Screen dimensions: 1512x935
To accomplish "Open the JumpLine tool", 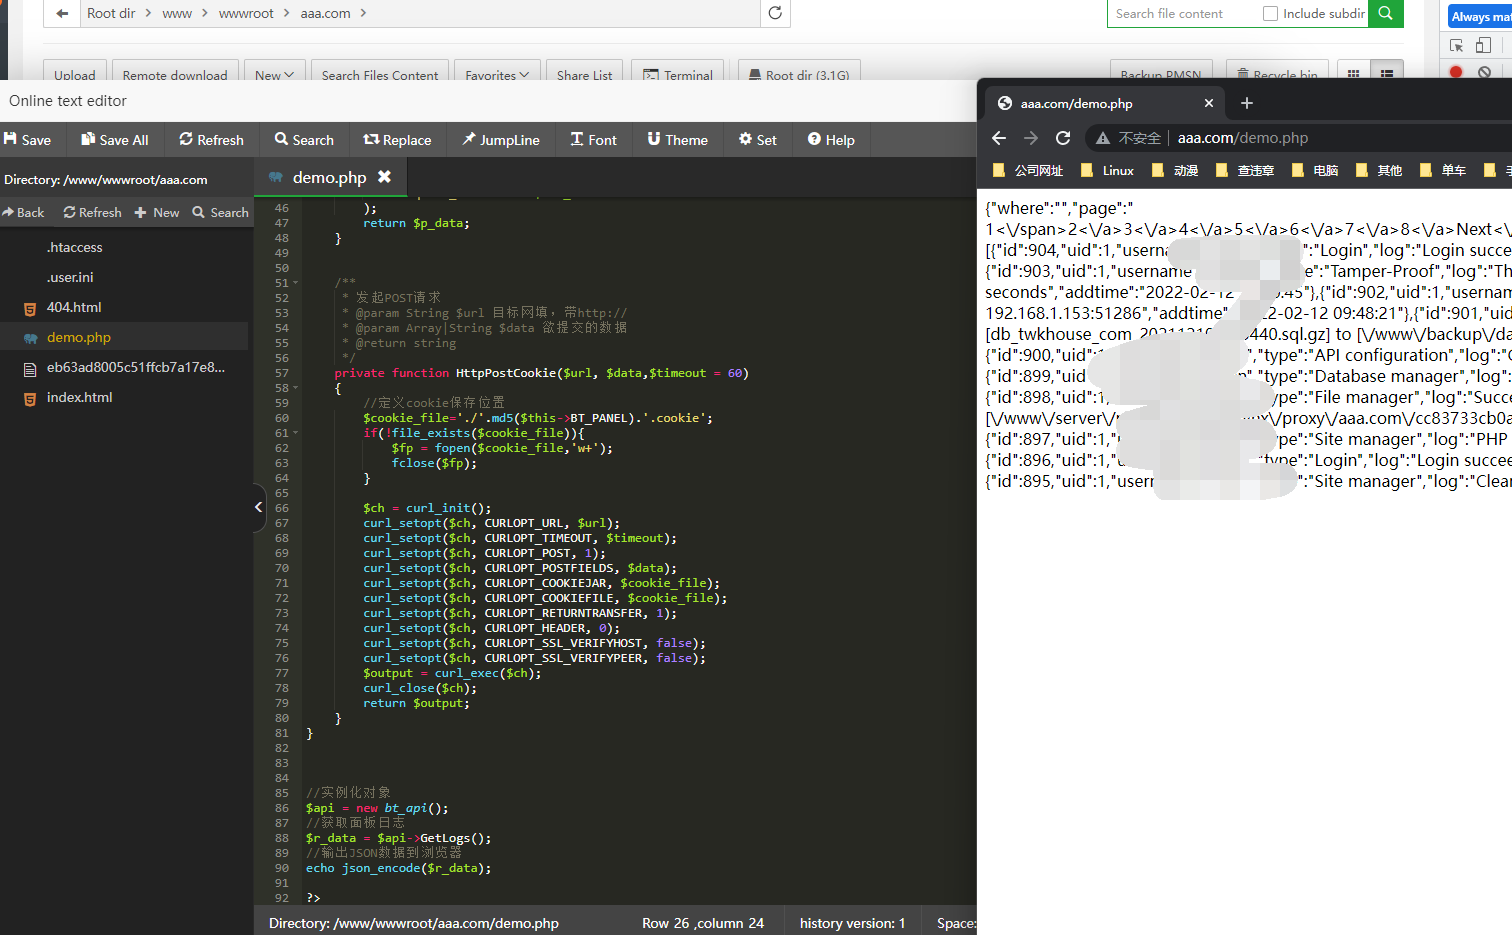I will click(500, 140).
